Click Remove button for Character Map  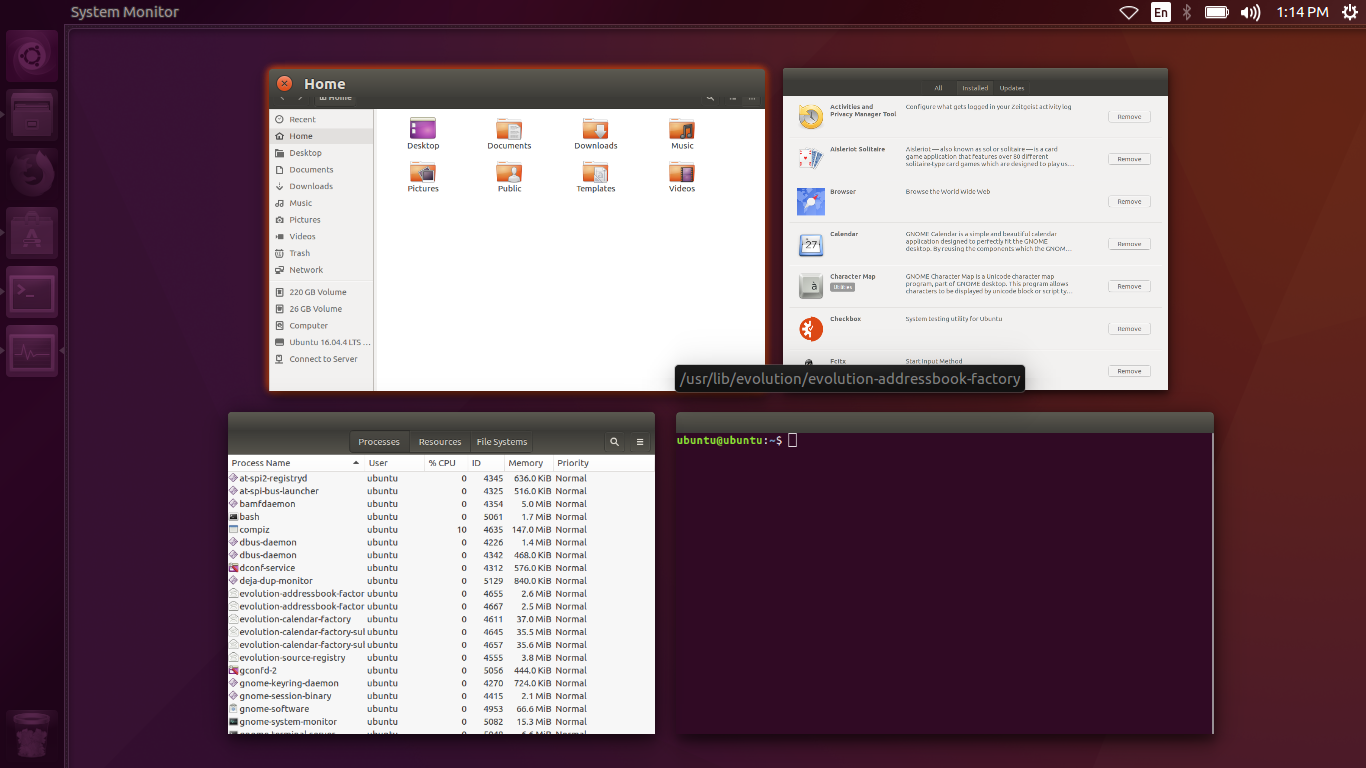coord(1129,286)
